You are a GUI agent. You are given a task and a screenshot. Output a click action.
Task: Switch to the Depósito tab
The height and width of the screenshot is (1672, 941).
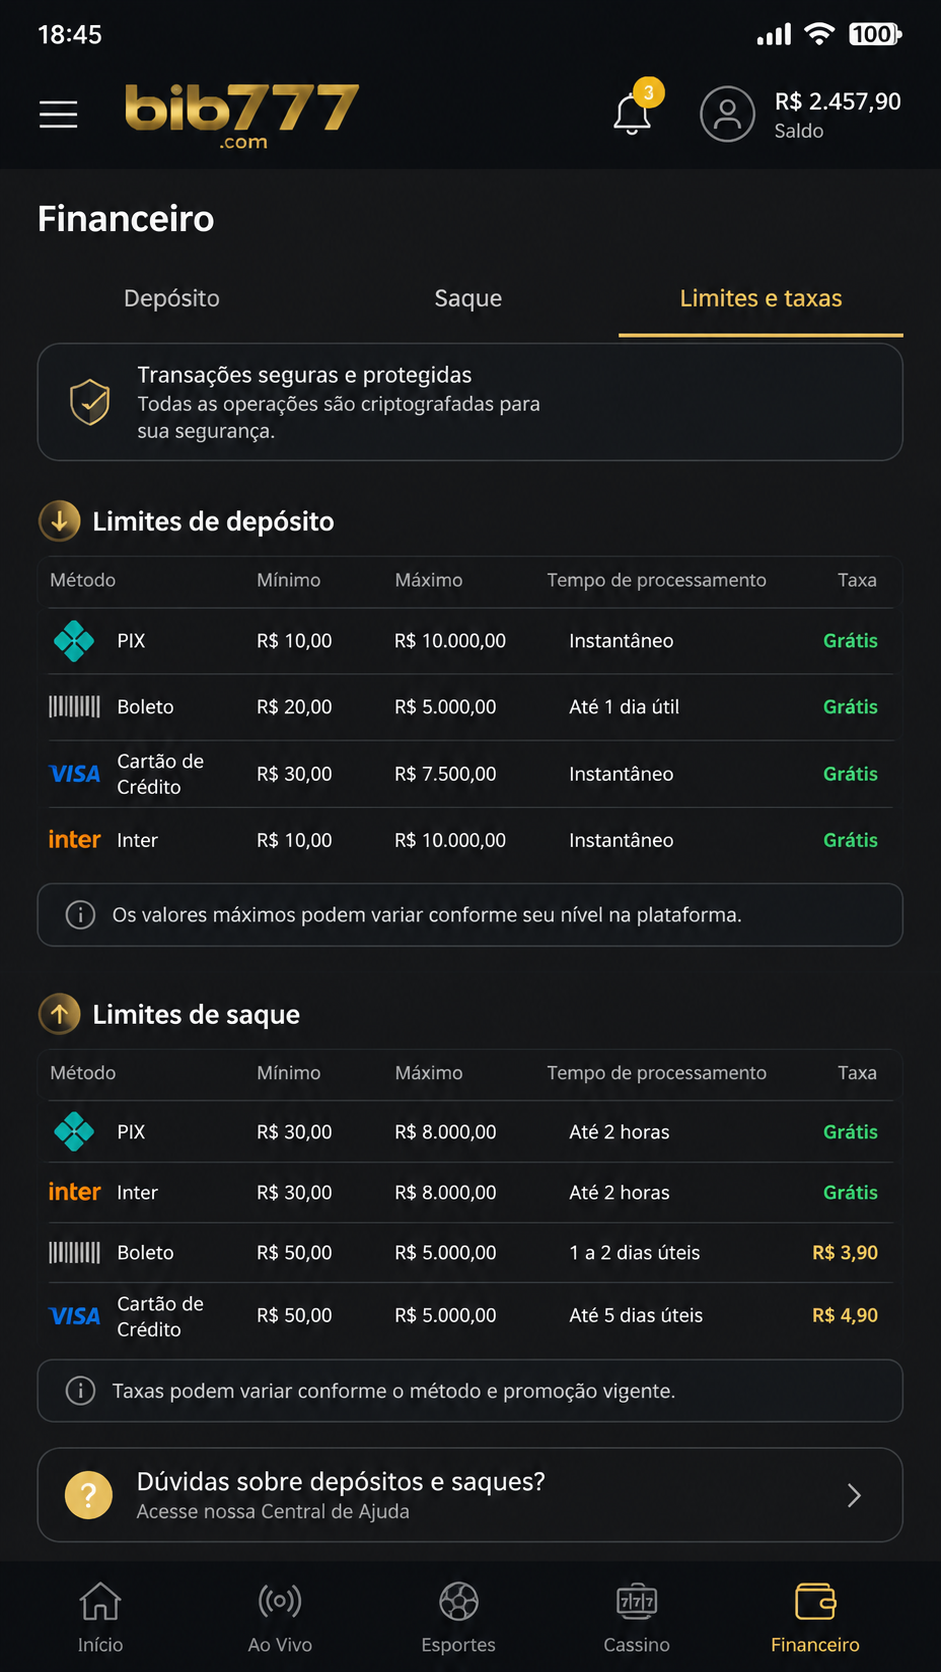coord(172,298)
